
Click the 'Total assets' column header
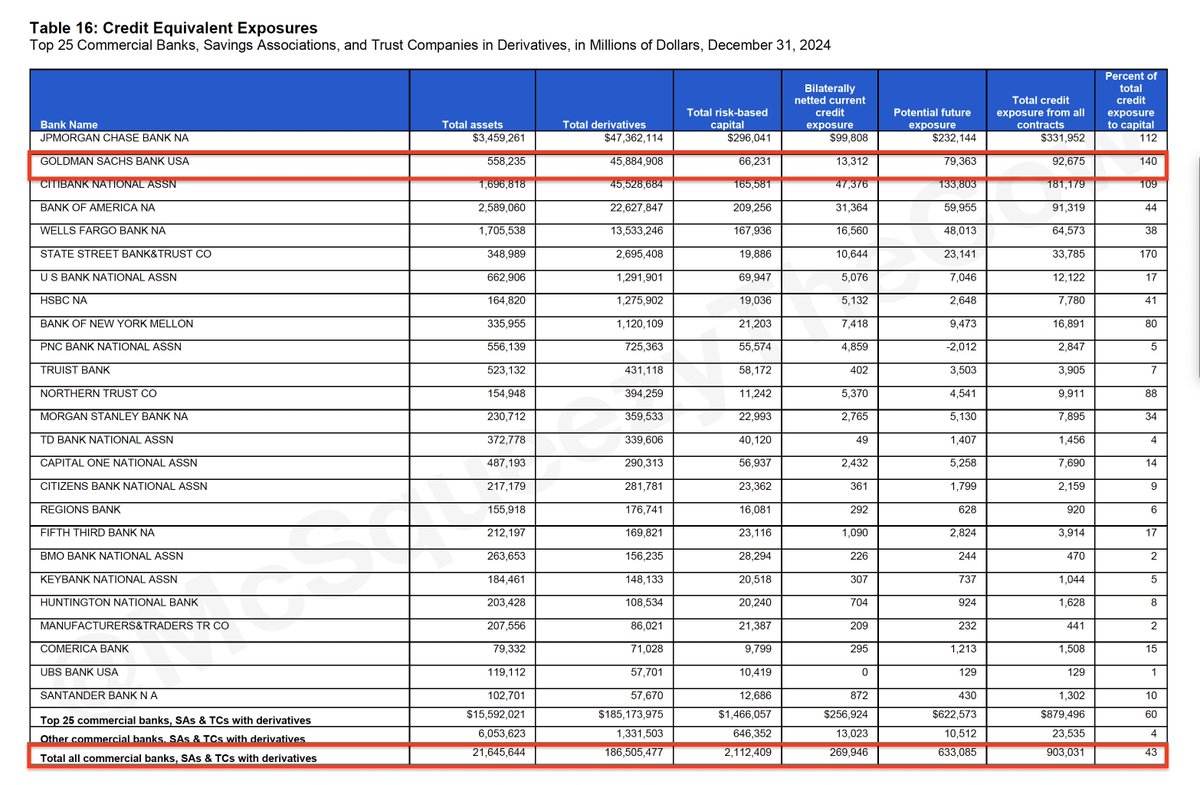(472, 125)
